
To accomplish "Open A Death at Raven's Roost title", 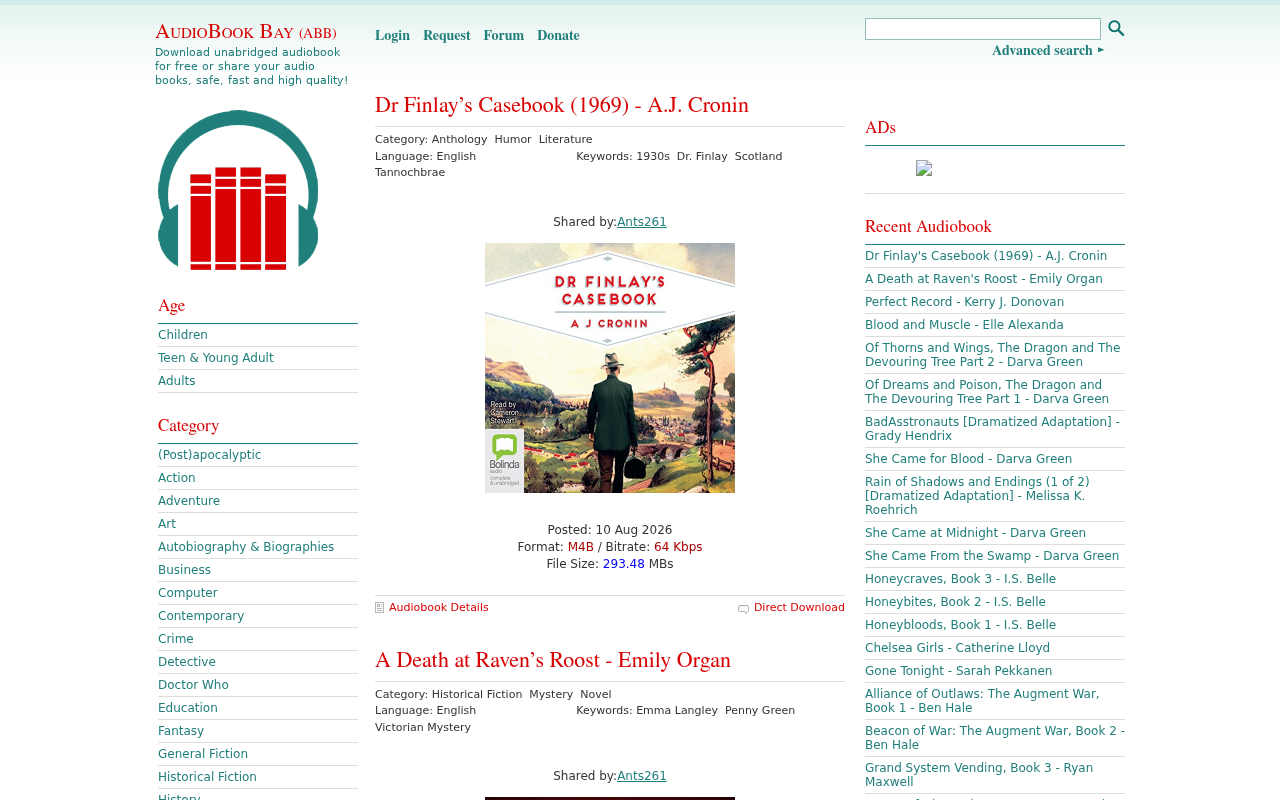I will coord(553,661).
